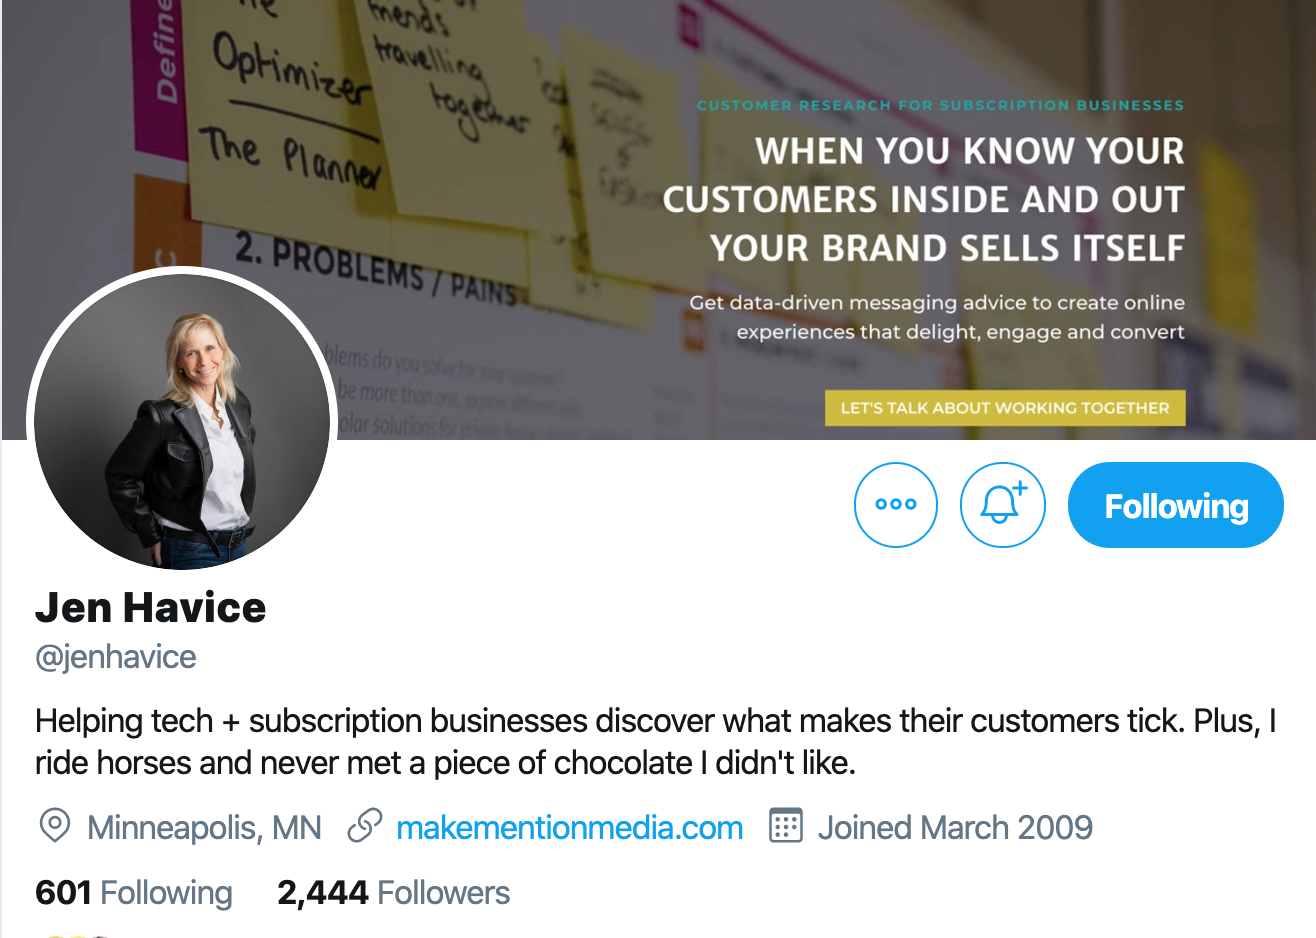Click Minneapolis, MN location text

204,827
